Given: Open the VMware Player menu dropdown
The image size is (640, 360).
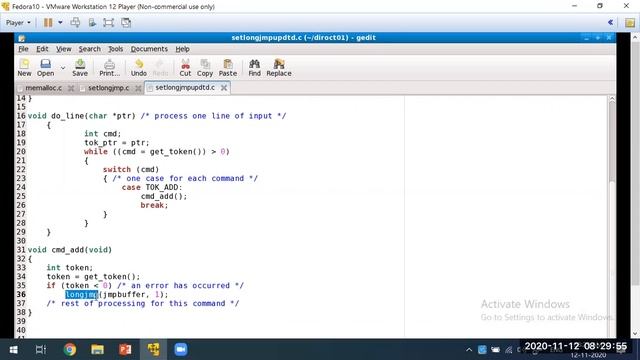Looking at the screenshot, I should (x=18, y=23).
